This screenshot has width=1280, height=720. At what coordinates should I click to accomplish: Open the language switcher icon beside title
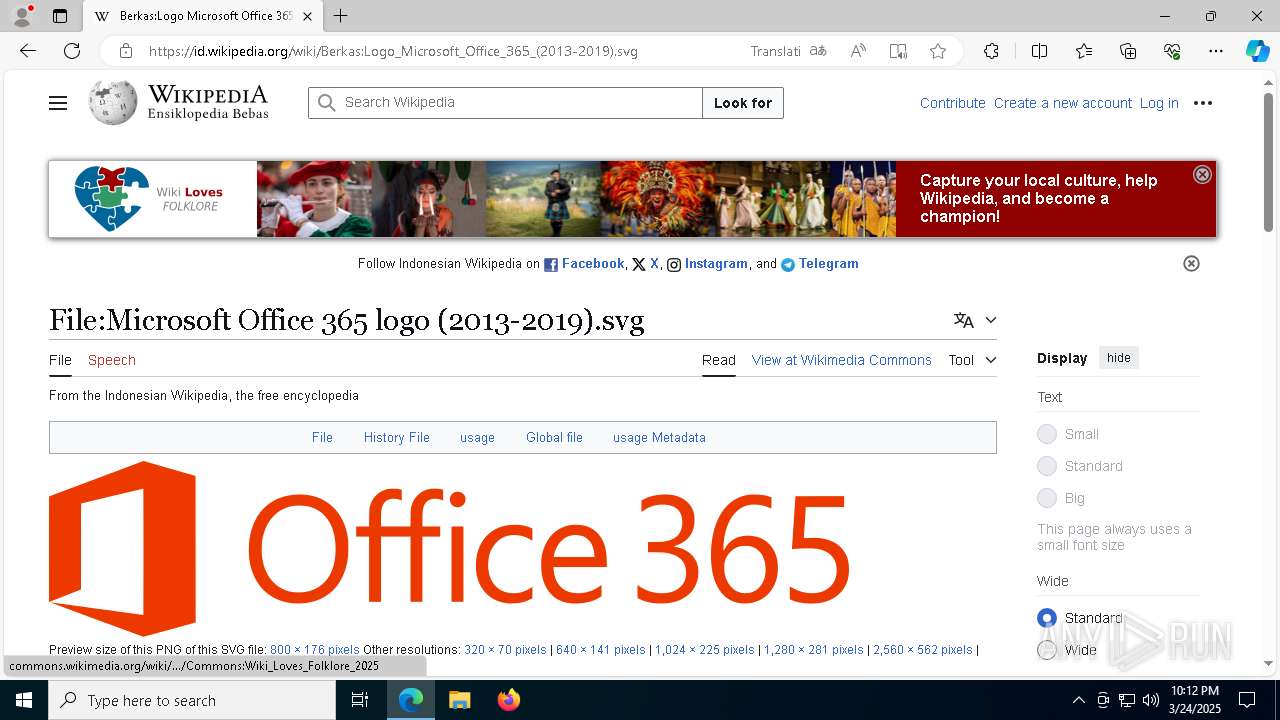click(964, 320)
